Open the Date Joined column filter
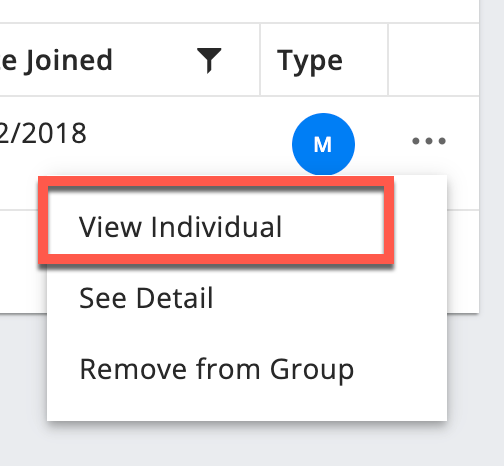 (209, 60)
